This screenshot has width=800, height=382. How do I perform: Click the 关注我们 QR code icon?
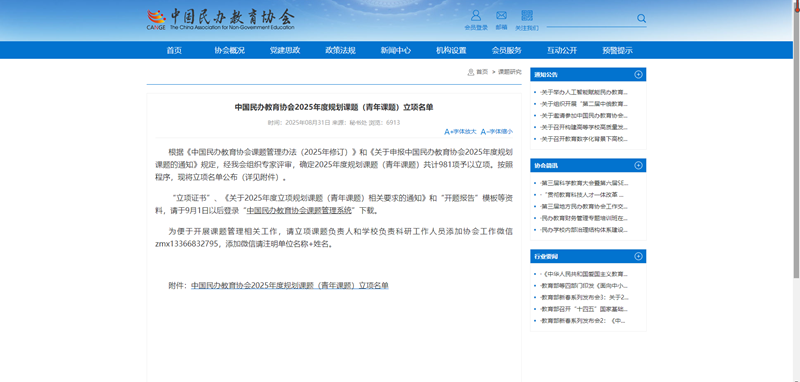coord(527,16)
